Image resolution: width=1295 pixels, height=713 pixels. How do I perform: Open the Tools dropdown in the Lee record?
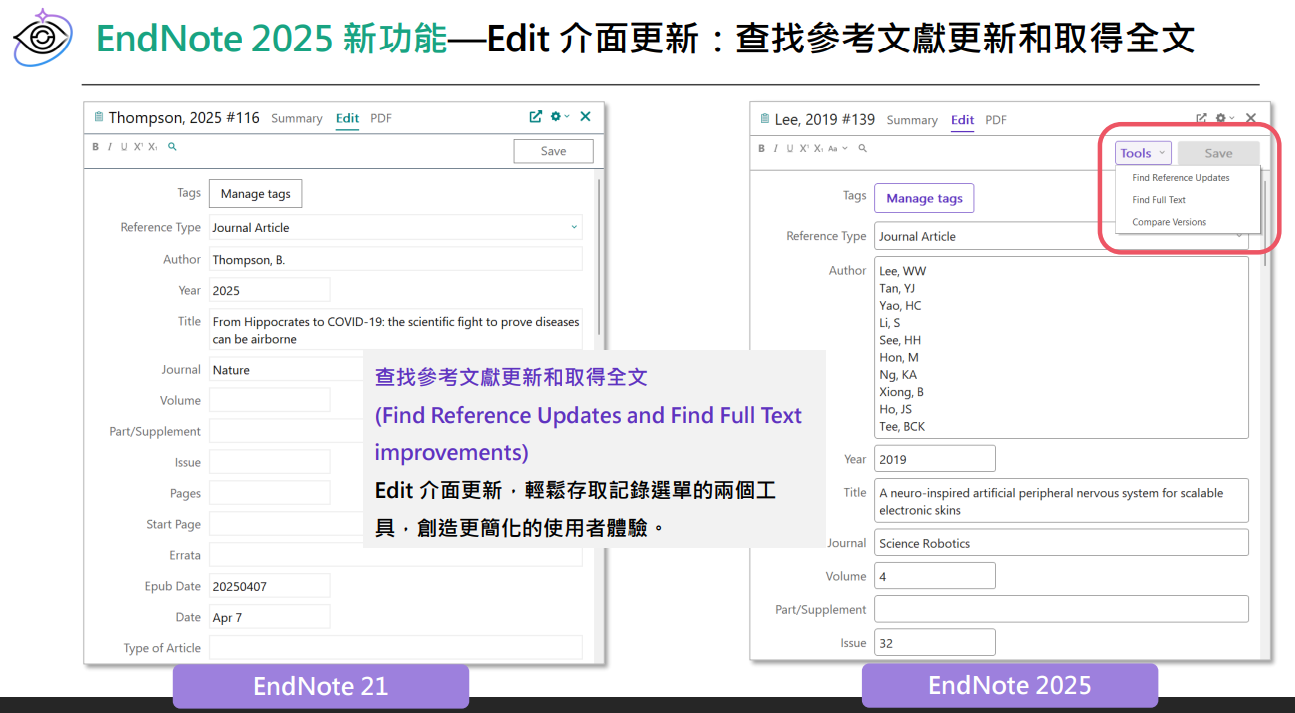1141,152
